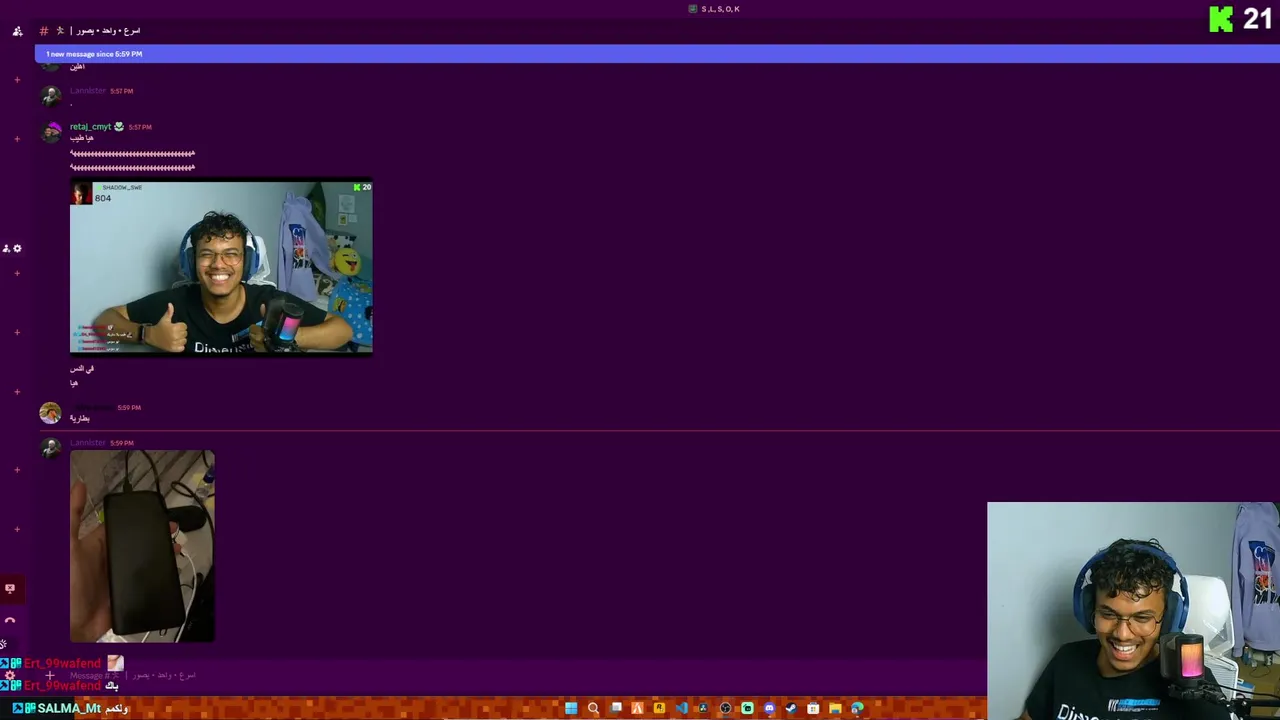Stop screen sharing icon in left sidebar
This screenshot has height=720, width=1280.
pyautogui.click(x=10, y=588)
